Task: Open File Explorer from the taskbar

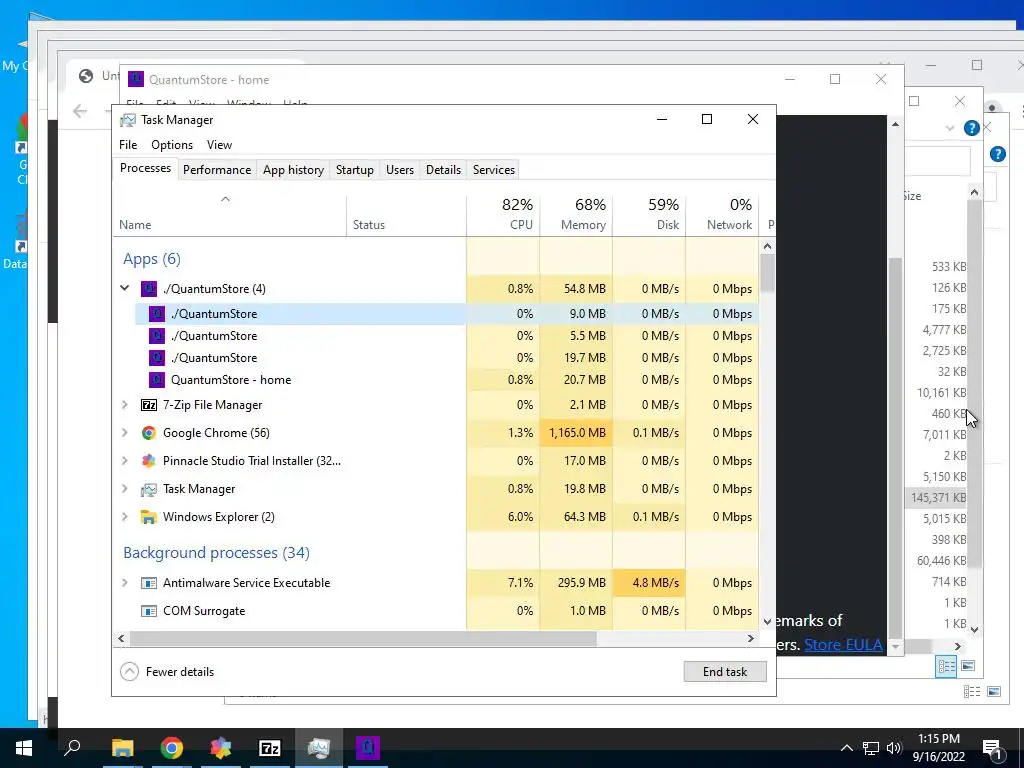Action: 122,748
